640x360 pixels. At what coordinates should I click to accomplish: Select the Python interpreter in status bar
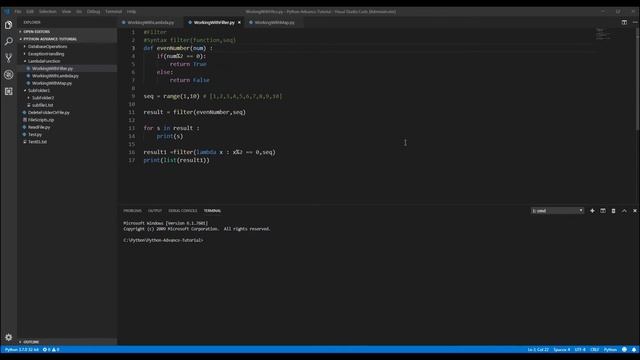point(22,349)
